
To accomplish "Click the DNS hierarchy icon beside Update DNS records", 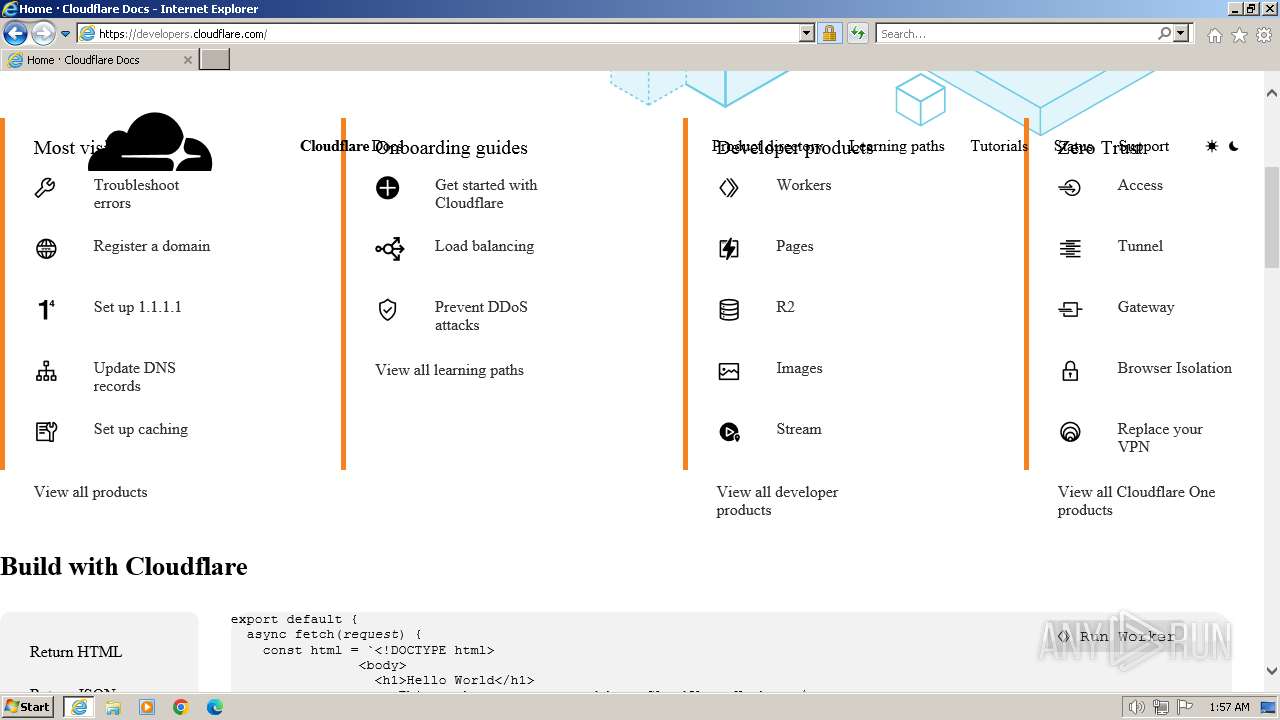I will (x=46, y=371).
